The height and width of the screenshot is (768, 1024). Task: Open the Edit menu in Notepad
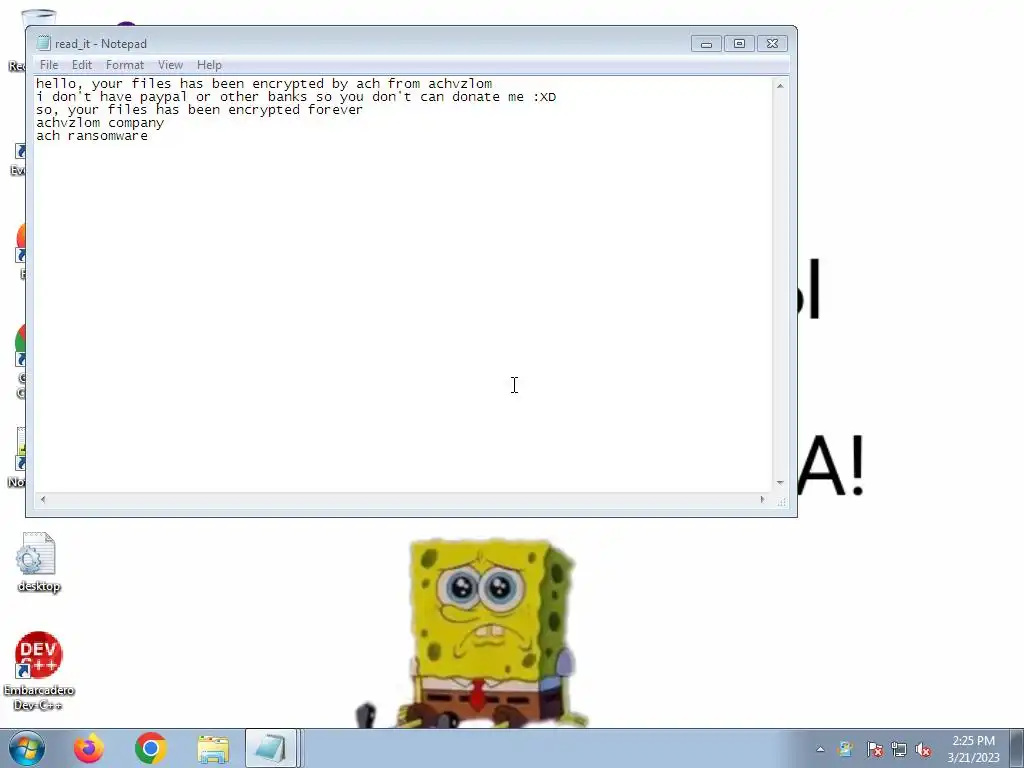tap(82, 65)
